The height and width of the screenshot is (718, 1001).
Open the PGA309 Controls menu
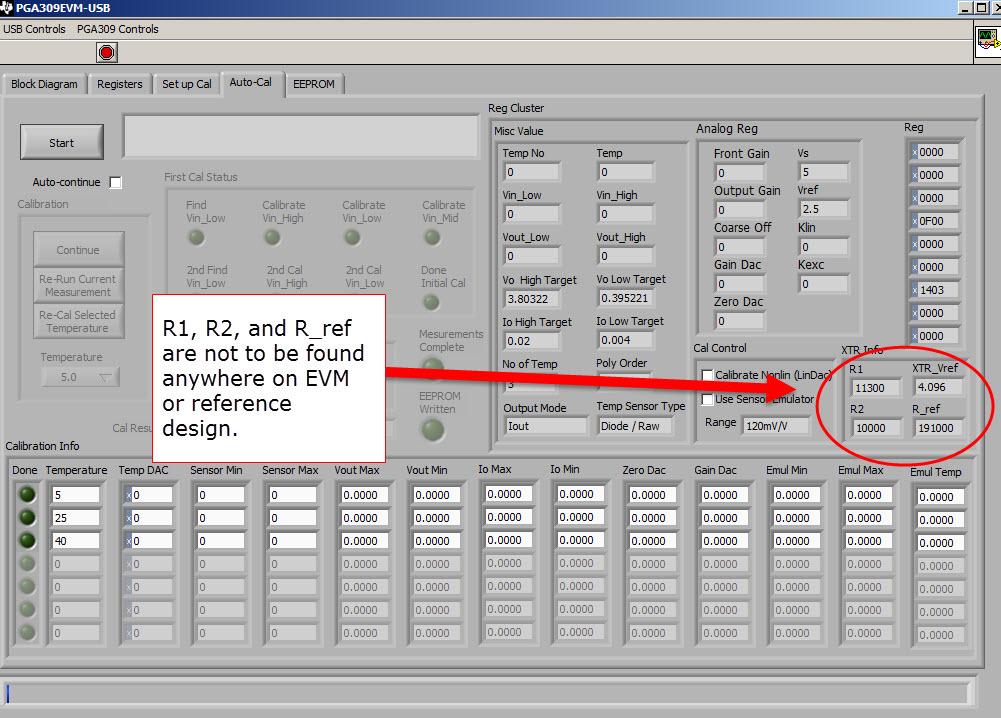(x=117, y=29)
